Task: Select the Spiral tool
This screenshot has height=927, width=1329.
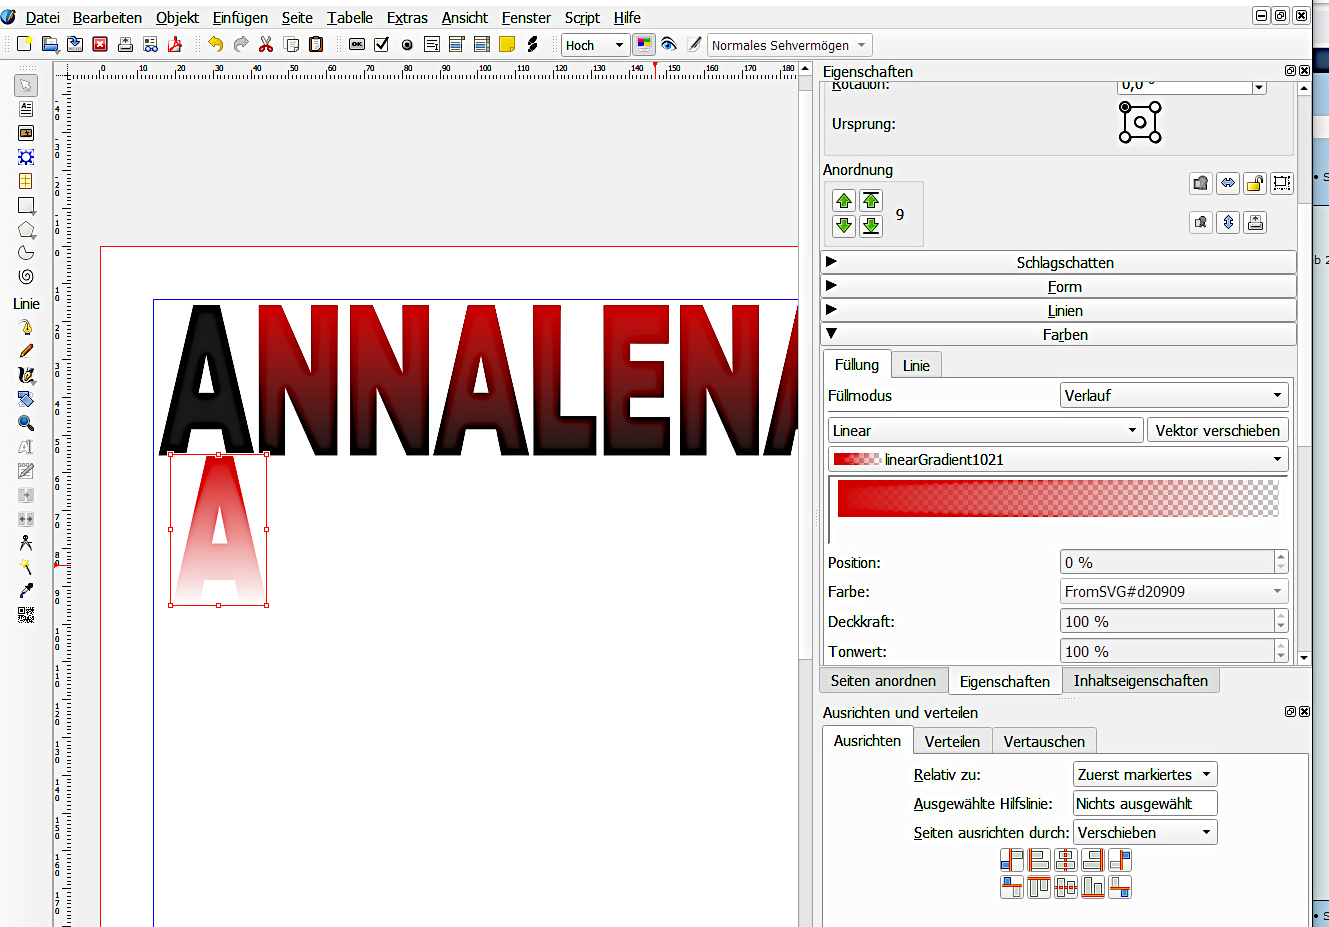Action: pyautogui.click(x=26, y=277)
